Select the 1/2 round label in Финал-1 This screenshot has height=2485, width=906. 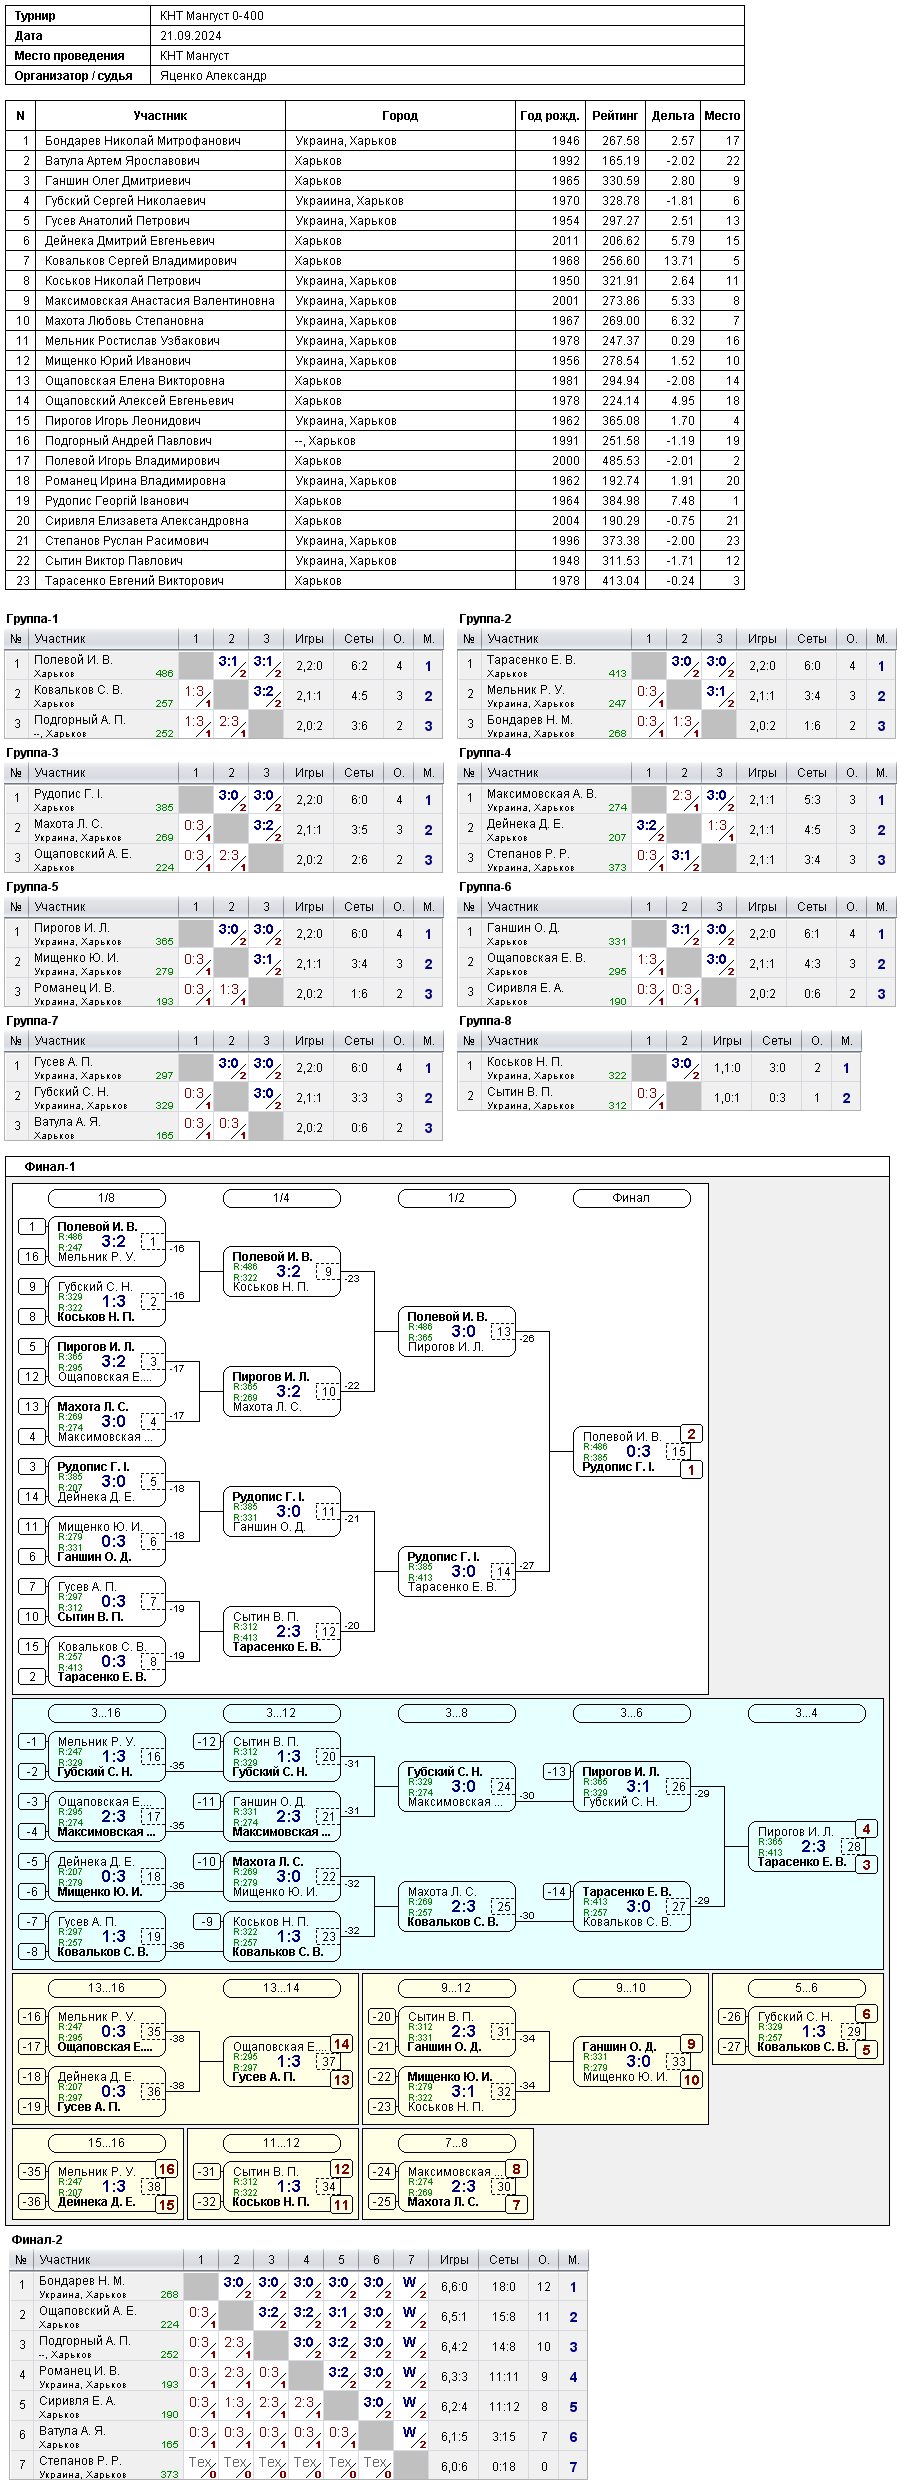click(456, 1198)
